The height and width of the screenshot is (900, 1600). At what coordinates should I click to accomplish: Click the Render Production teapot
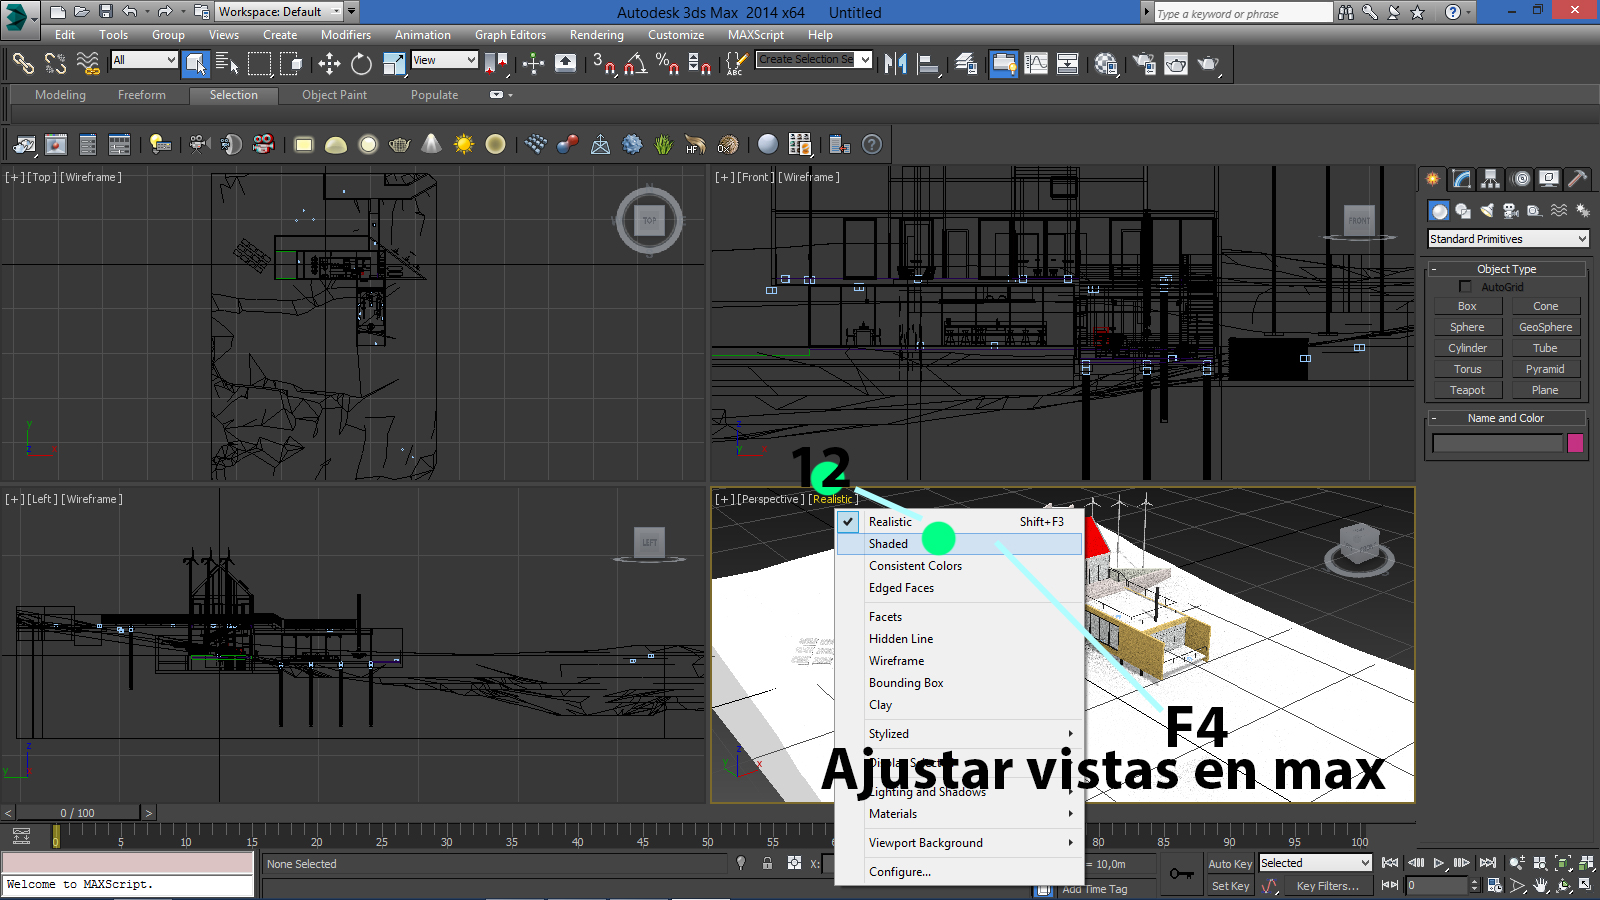[x=1208, y=64]
